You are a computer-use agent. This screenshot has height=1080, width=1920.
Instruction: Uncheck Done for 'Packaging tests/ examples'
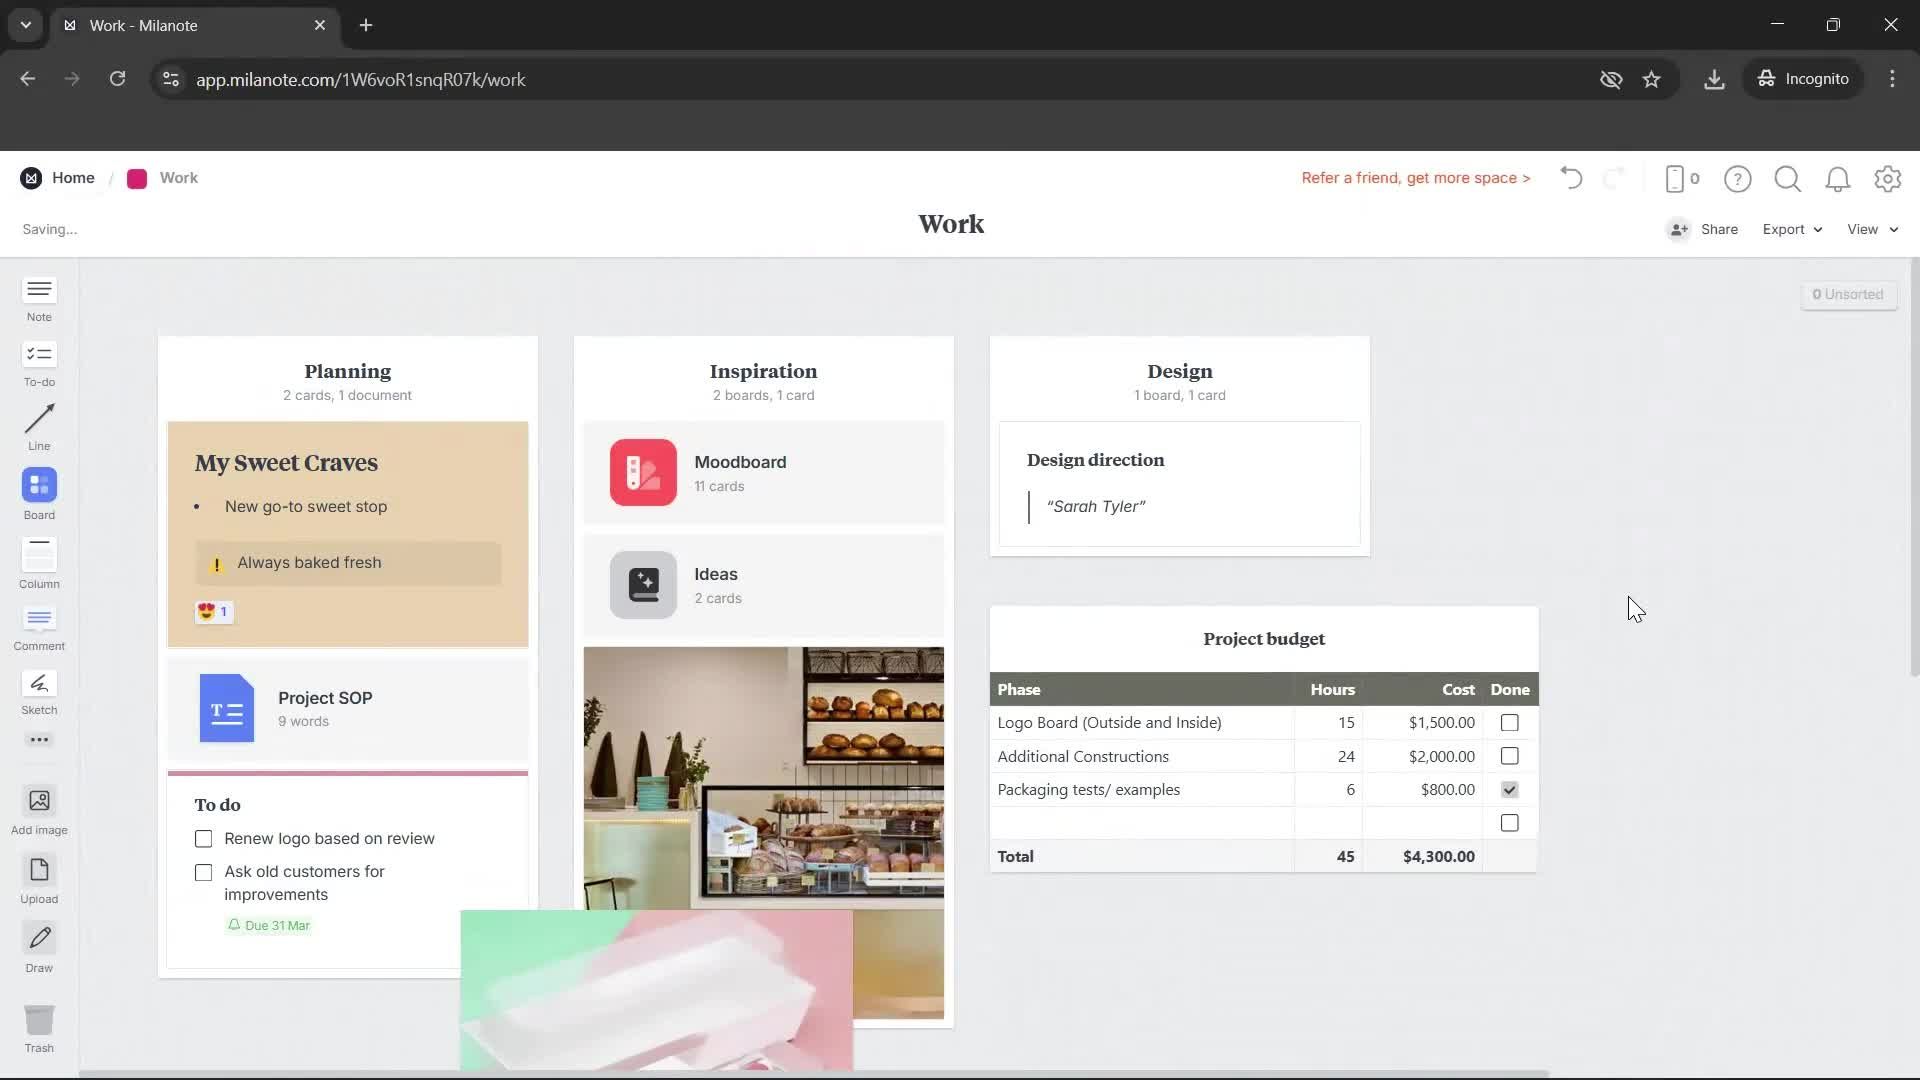point(1508,789)
